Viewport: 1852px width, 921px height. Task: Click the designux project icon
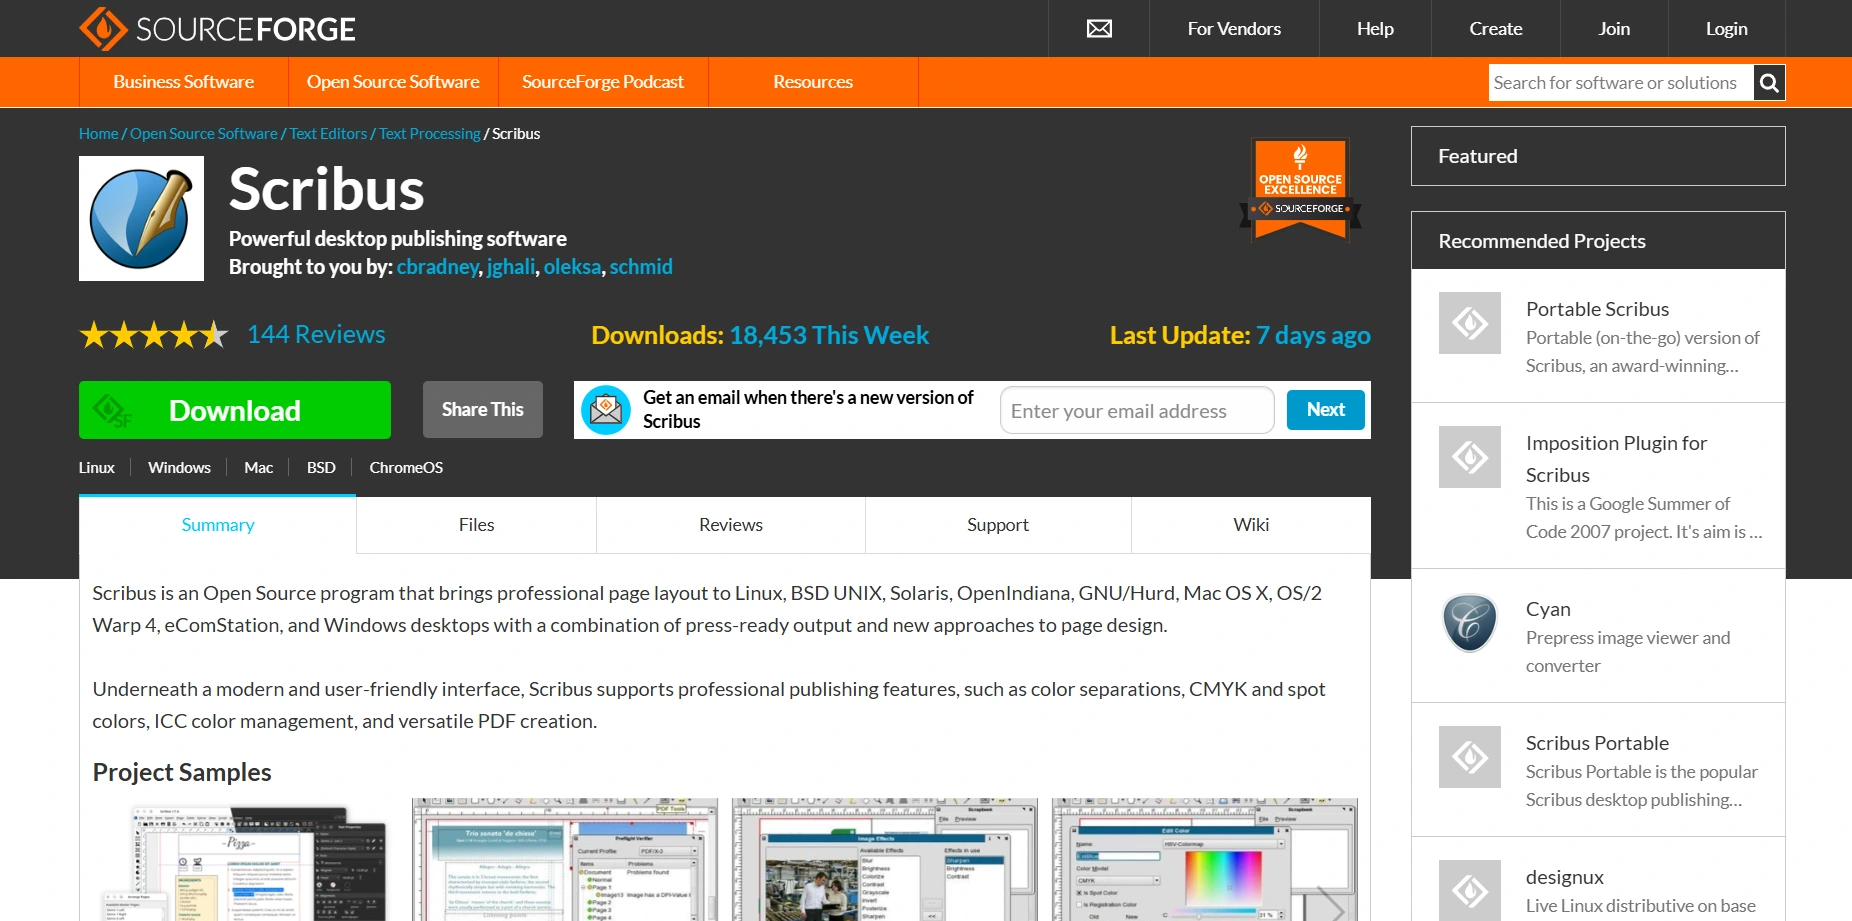pos(1470,890)
